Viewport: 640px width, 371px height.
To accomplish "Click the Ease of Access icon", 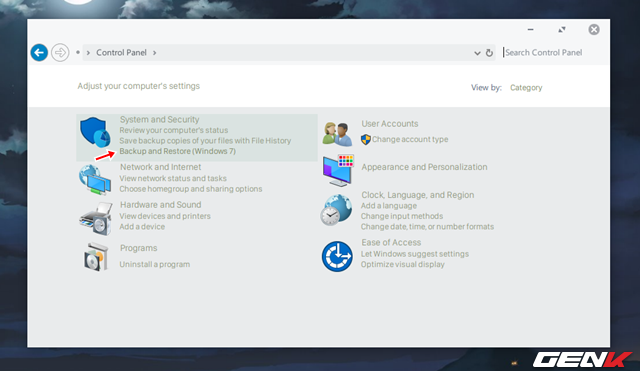I will click(x=337, y=256).
